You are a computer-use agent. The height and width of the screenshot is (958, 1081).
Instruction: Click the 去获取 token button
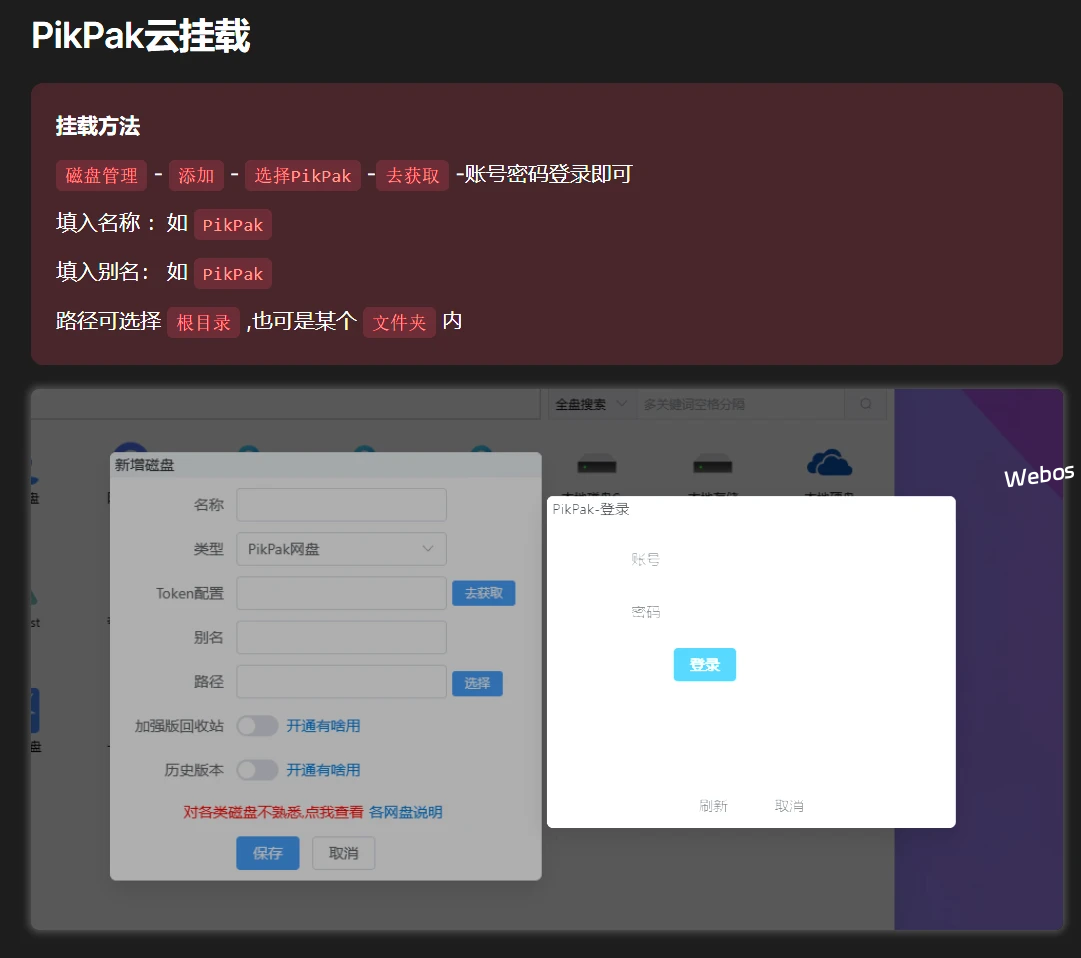tap(483, 593)
